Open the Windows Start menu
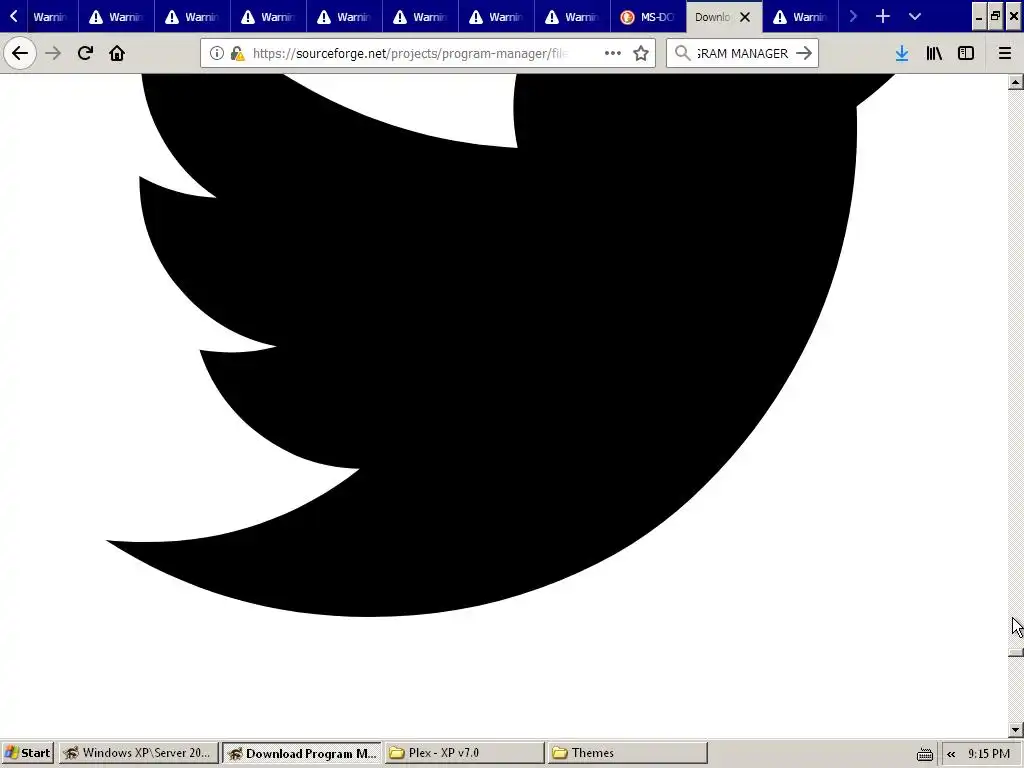The height and width of the screenshot is (768, 1024). pos(27,752)
